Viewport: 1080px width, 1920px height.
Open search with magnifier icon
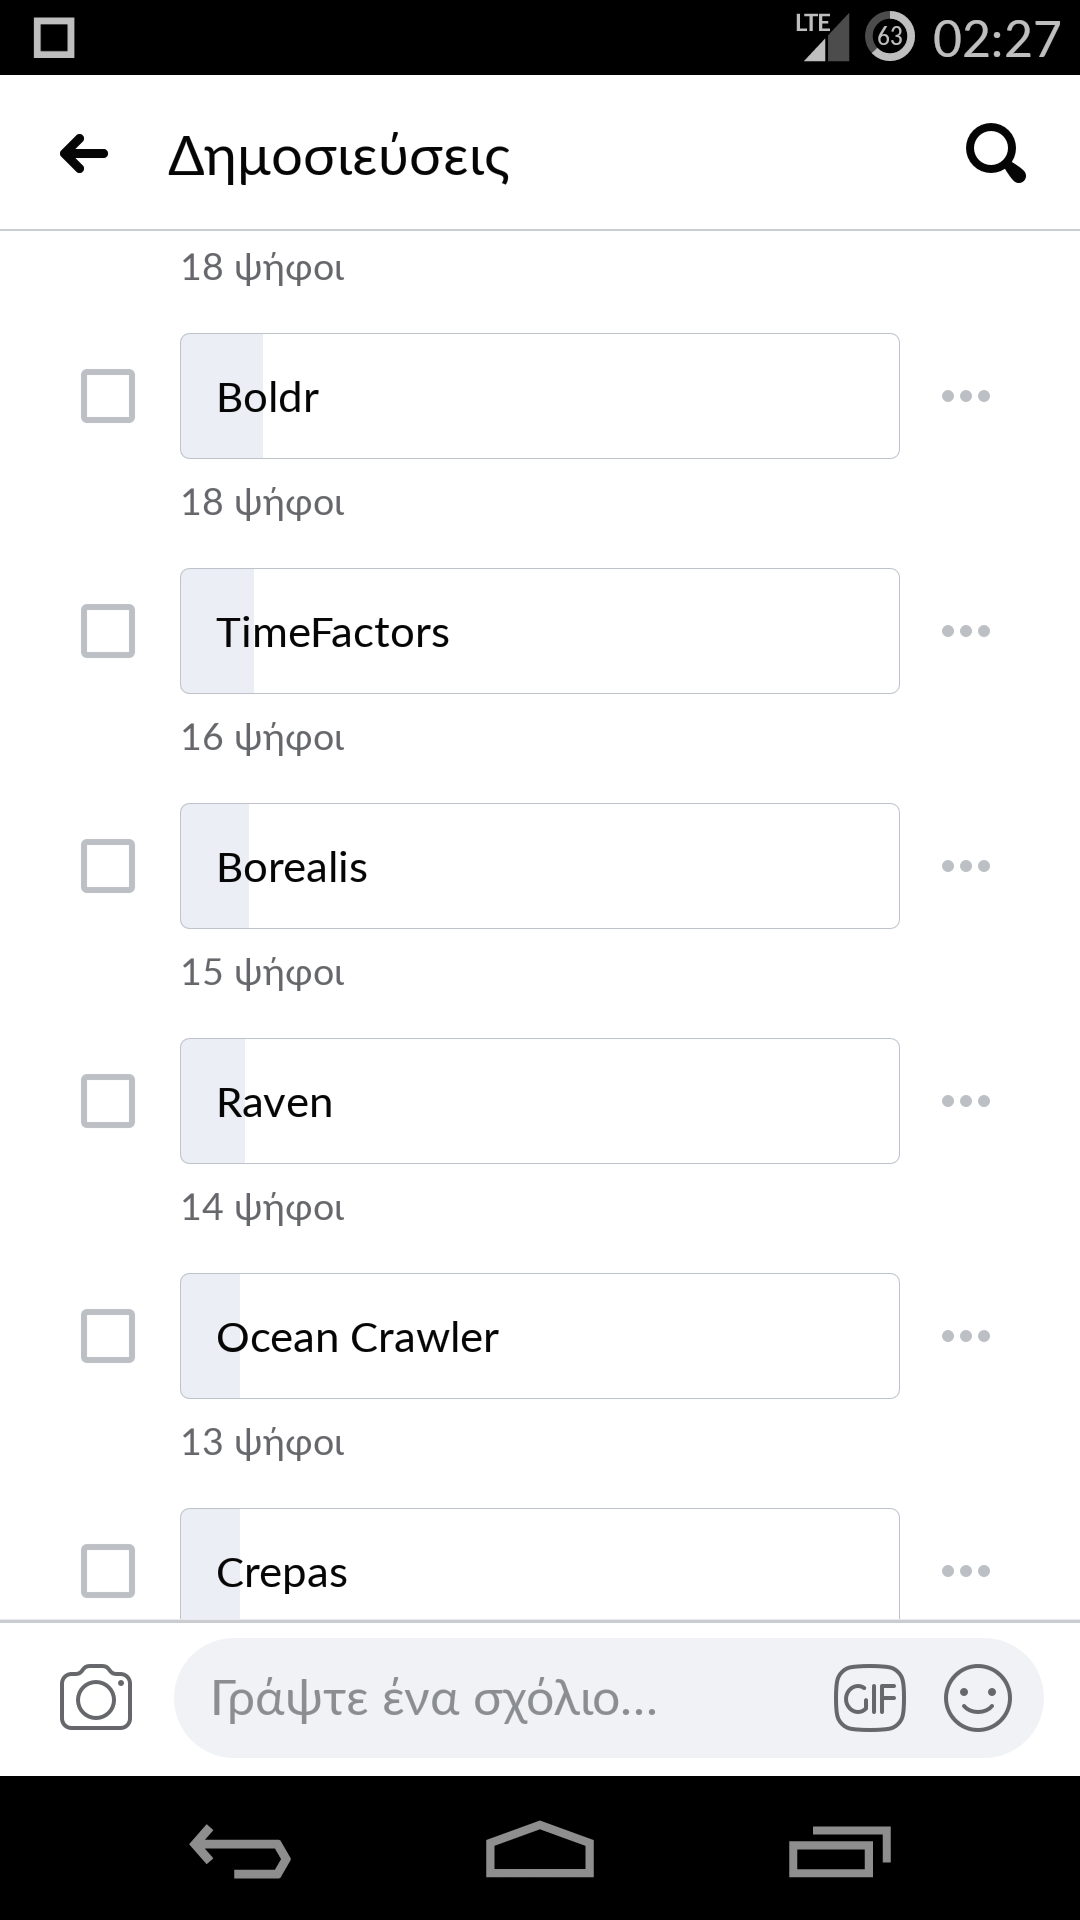pyautogui.click(x=995, y=154)
